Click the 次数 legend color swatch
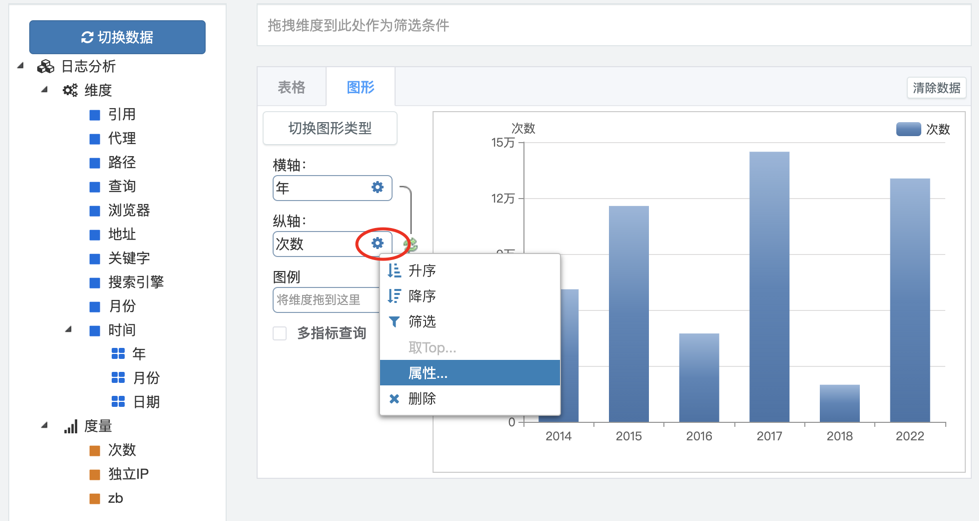The height and width of the screenshot is (521, 979). pos(908,129)
